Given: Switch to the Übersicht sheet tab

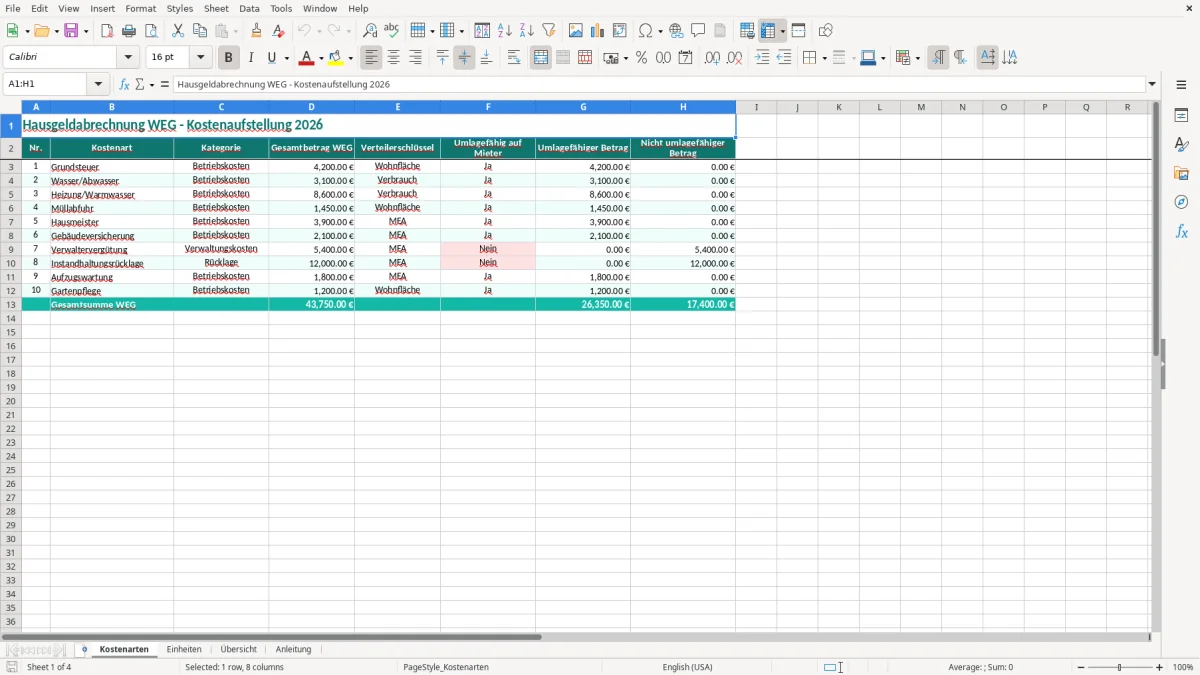Looking at the screenshot, I should pyautogui.click(x=238, y=649).
